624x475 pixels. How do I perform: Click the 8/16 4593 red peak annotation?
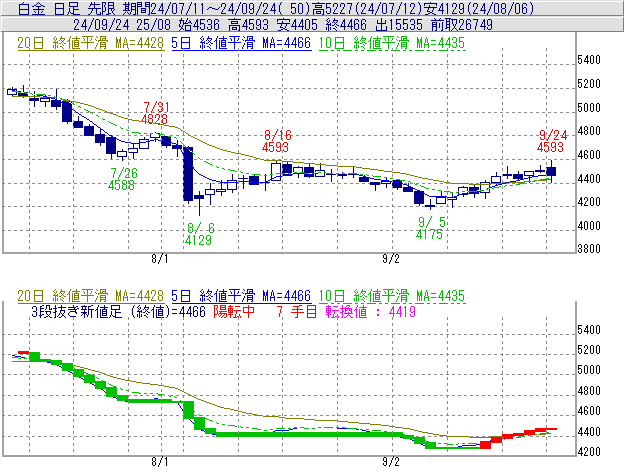(x=276, y=141)
